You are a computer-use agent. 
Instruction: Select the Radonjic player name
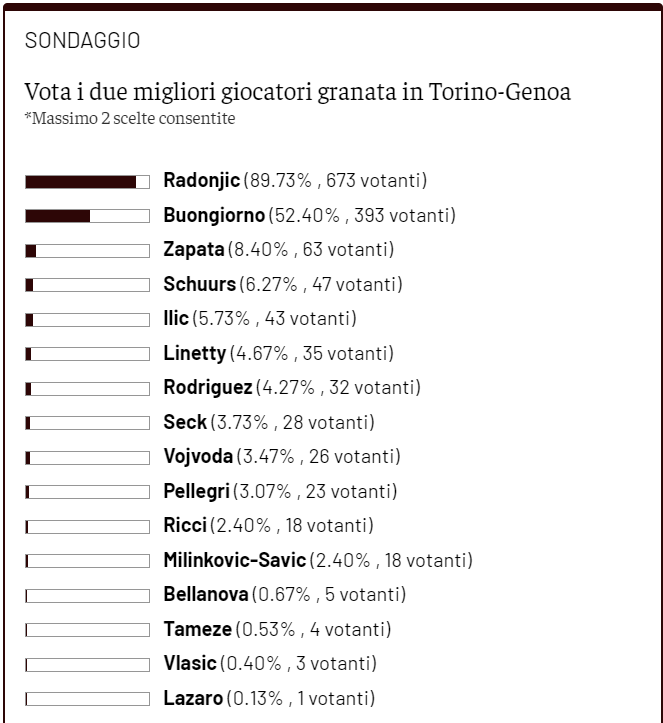[202, 181]
